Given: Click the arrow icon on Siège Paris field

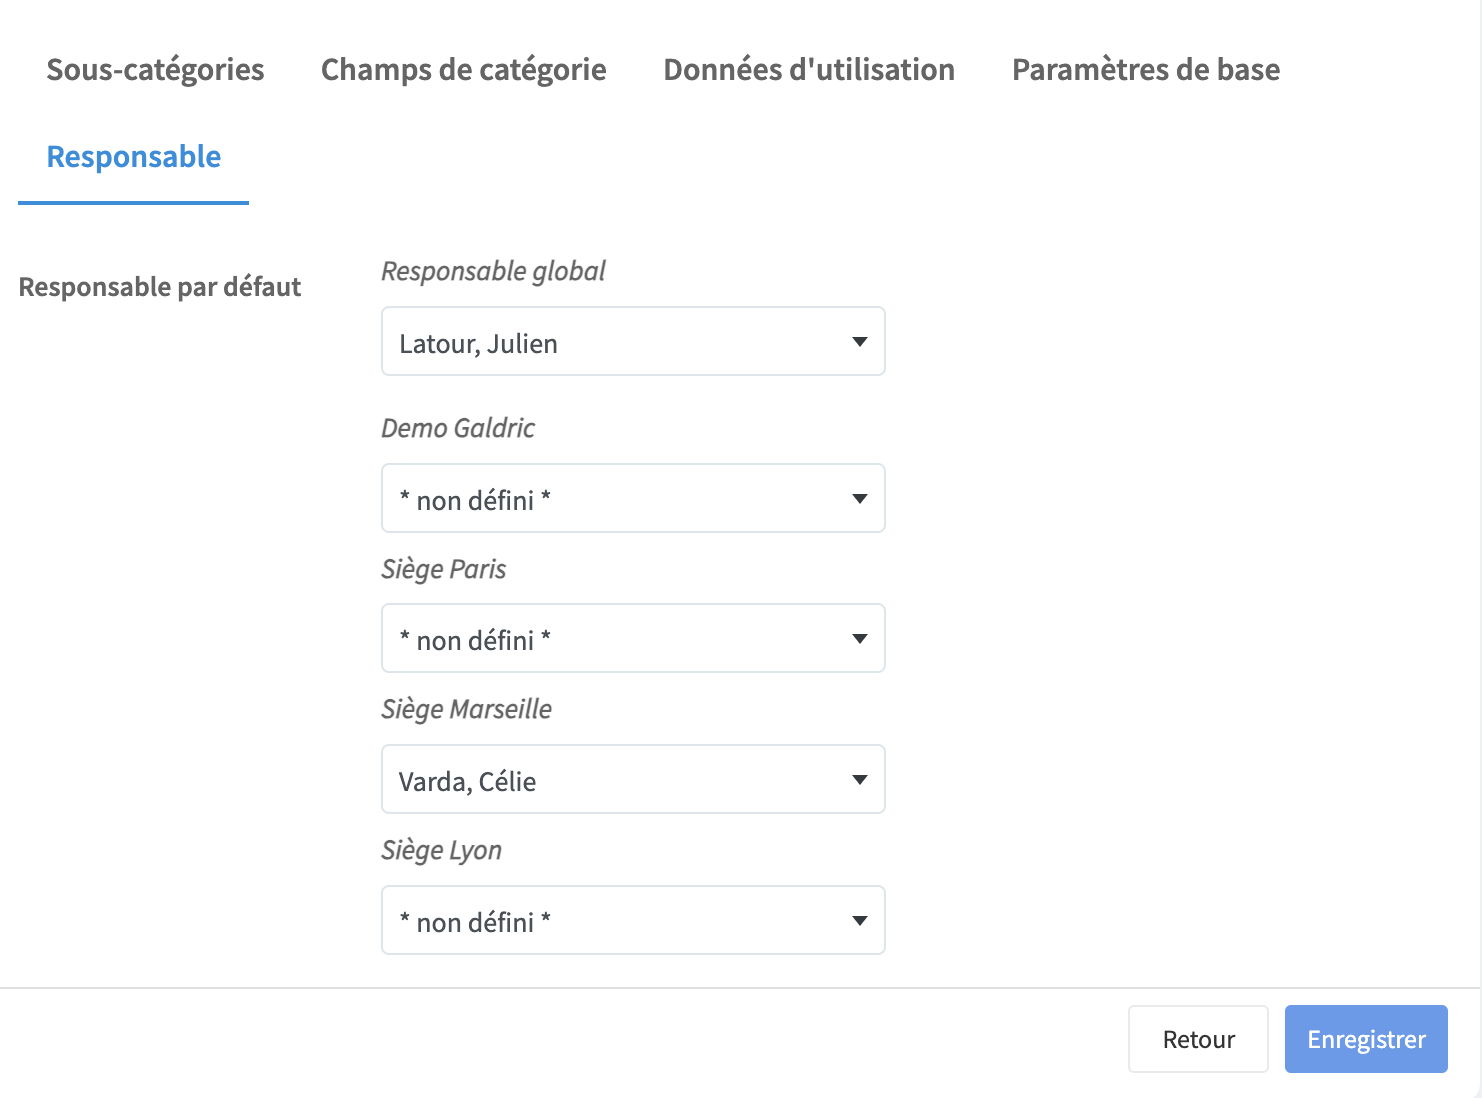Looking at the screenshot, I should point(859,639).
